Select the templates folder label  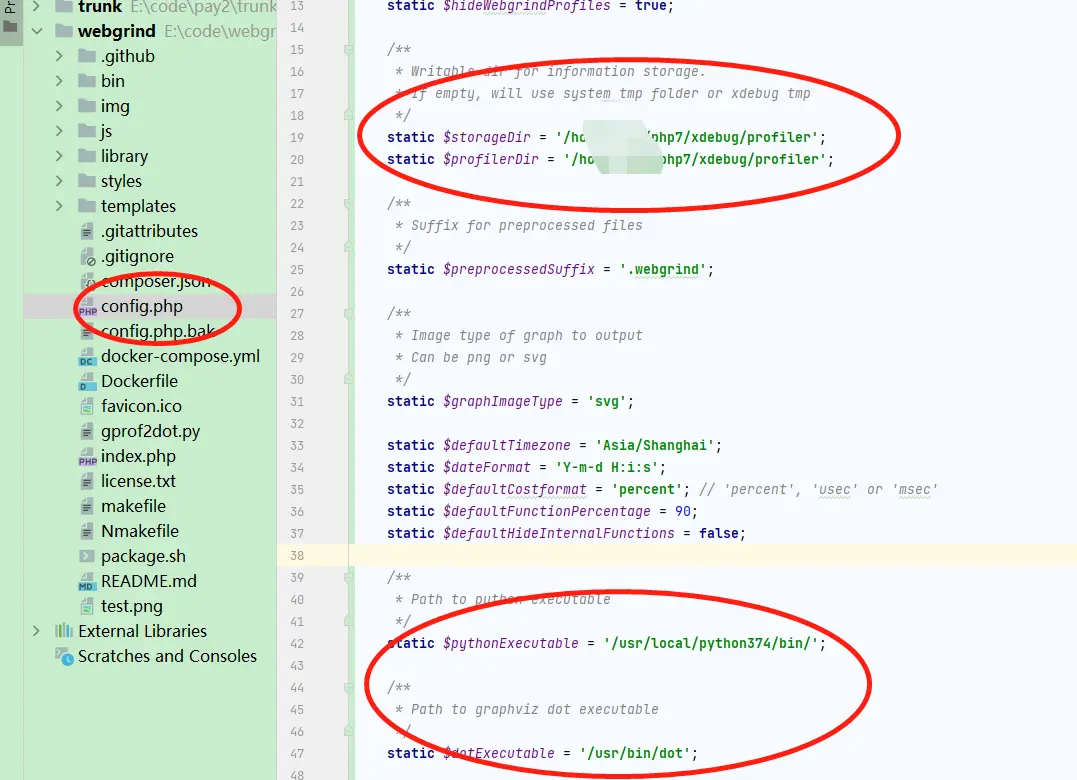pos(138,206)
